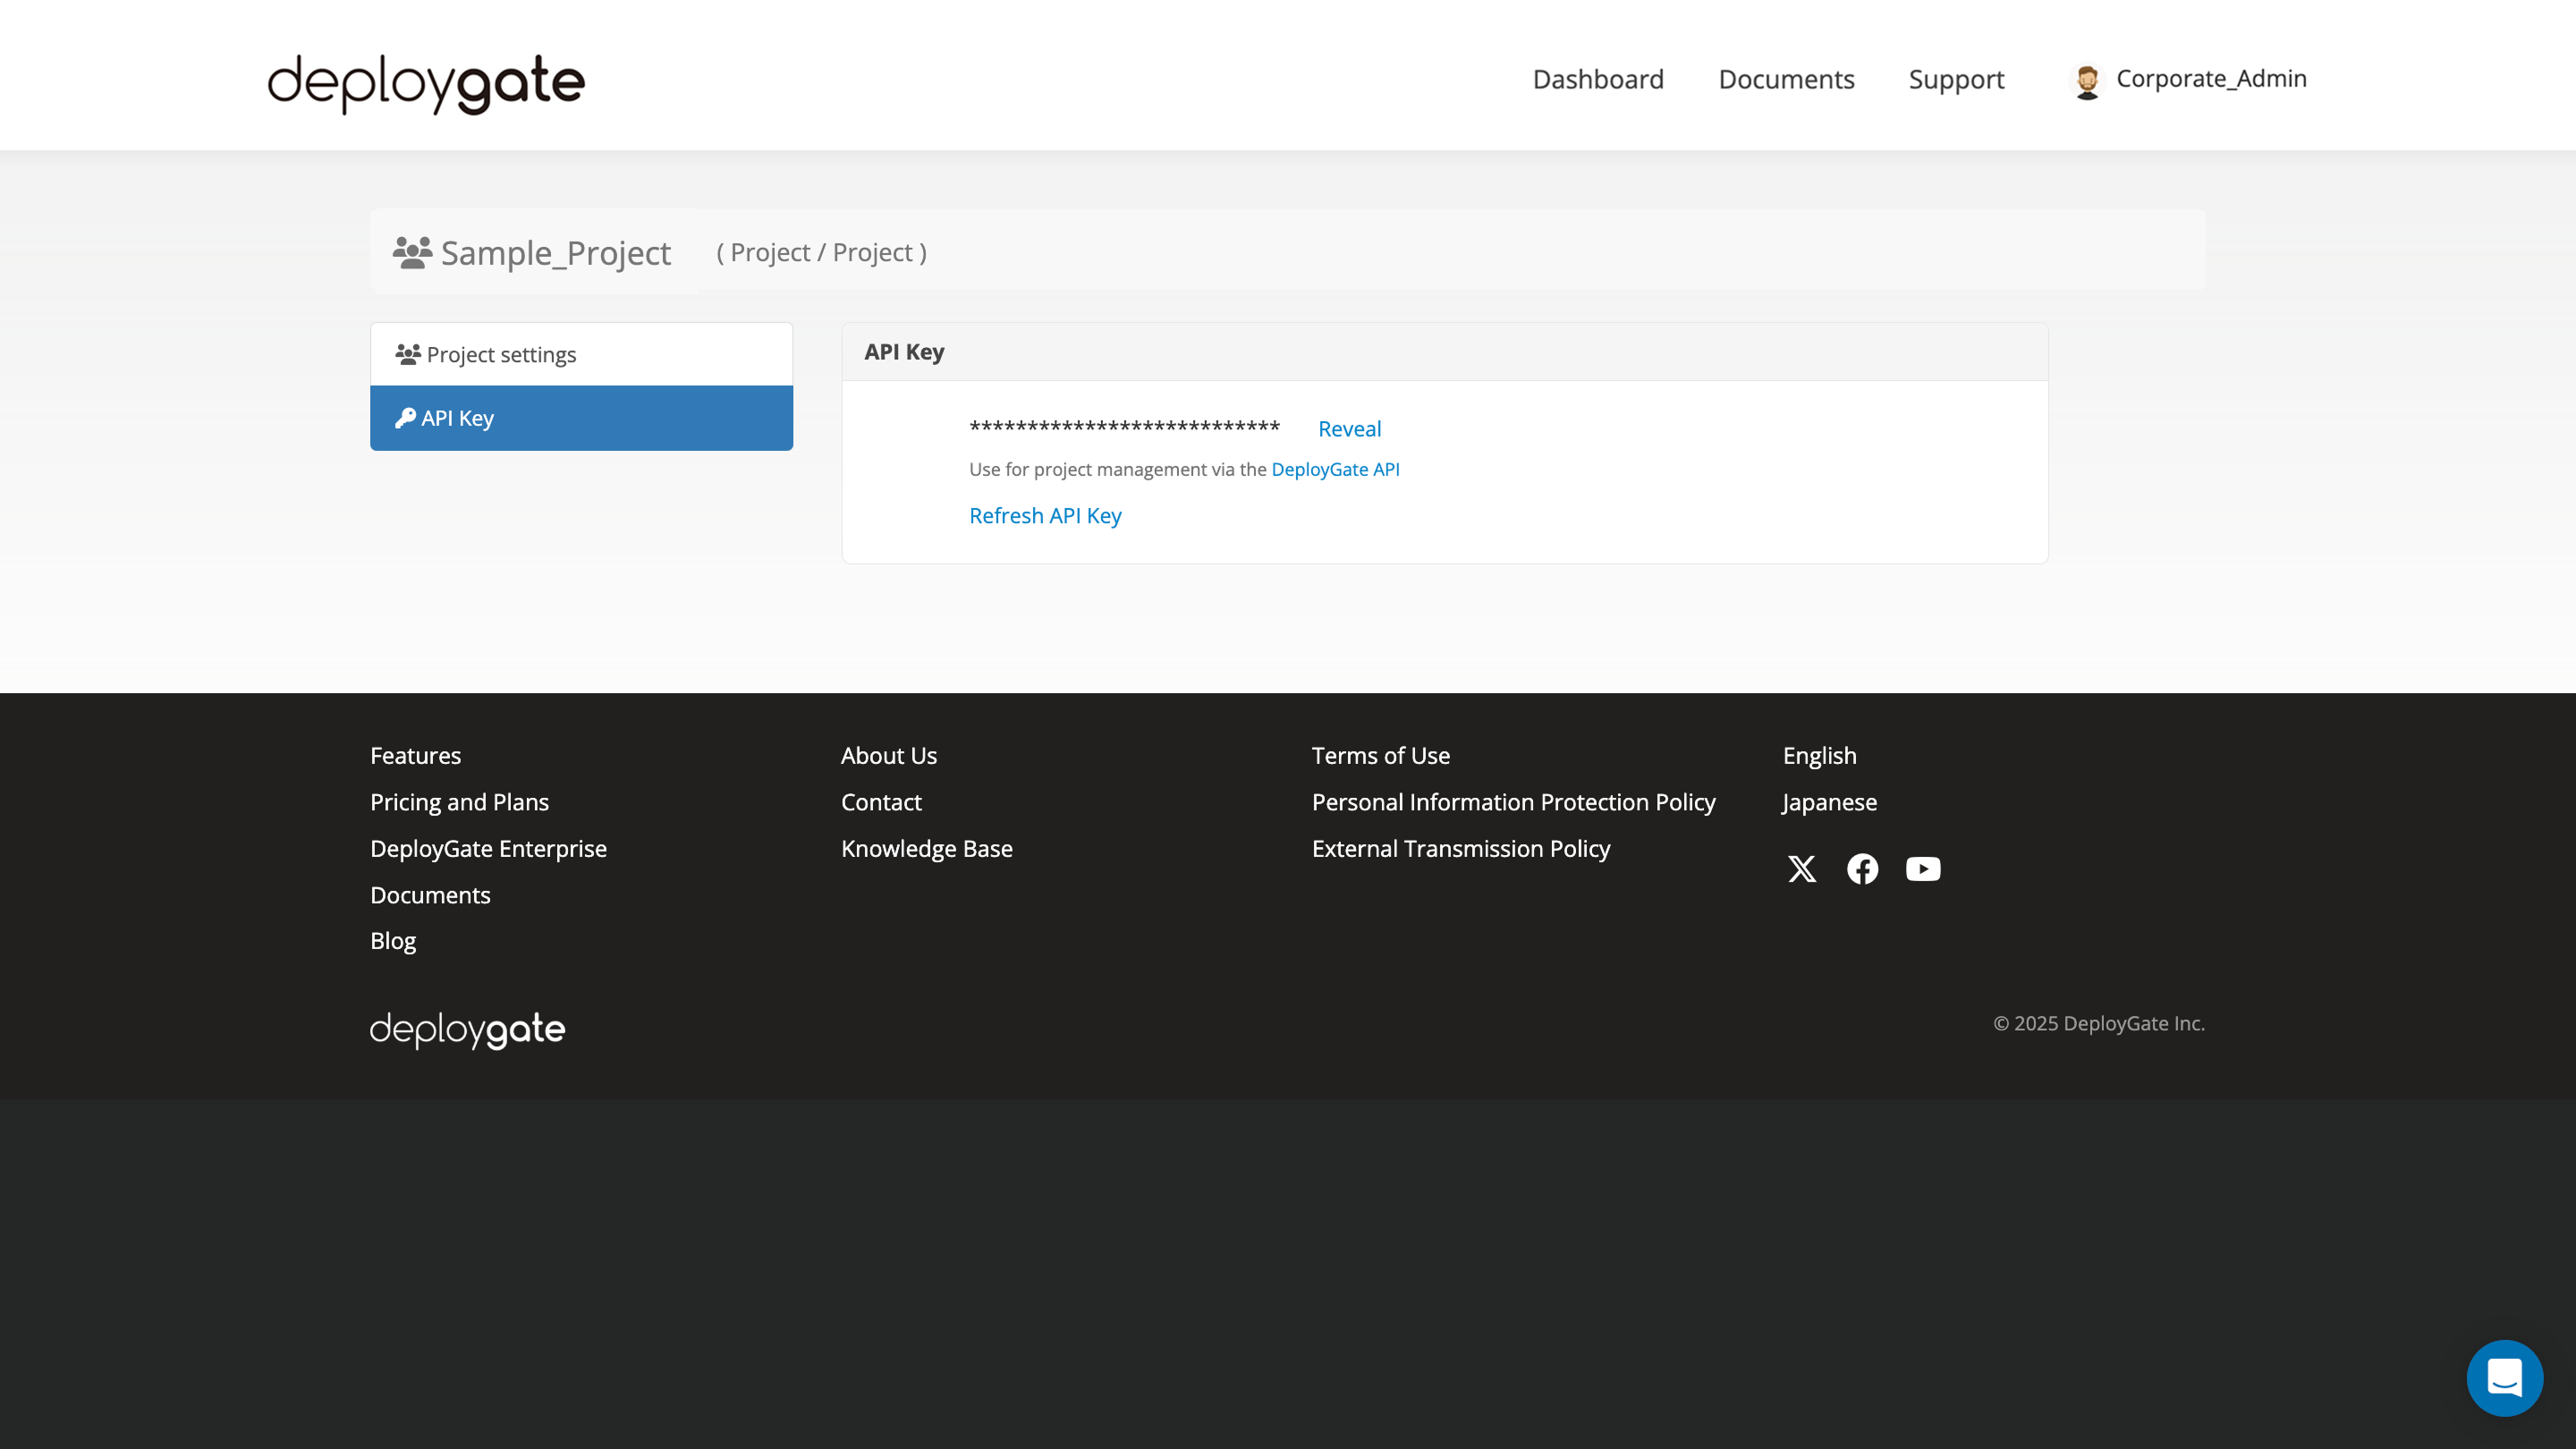This screenshot has width=2576, height=1449.
Task: Open the Dashboard menu item
Action: [1597, 79]
